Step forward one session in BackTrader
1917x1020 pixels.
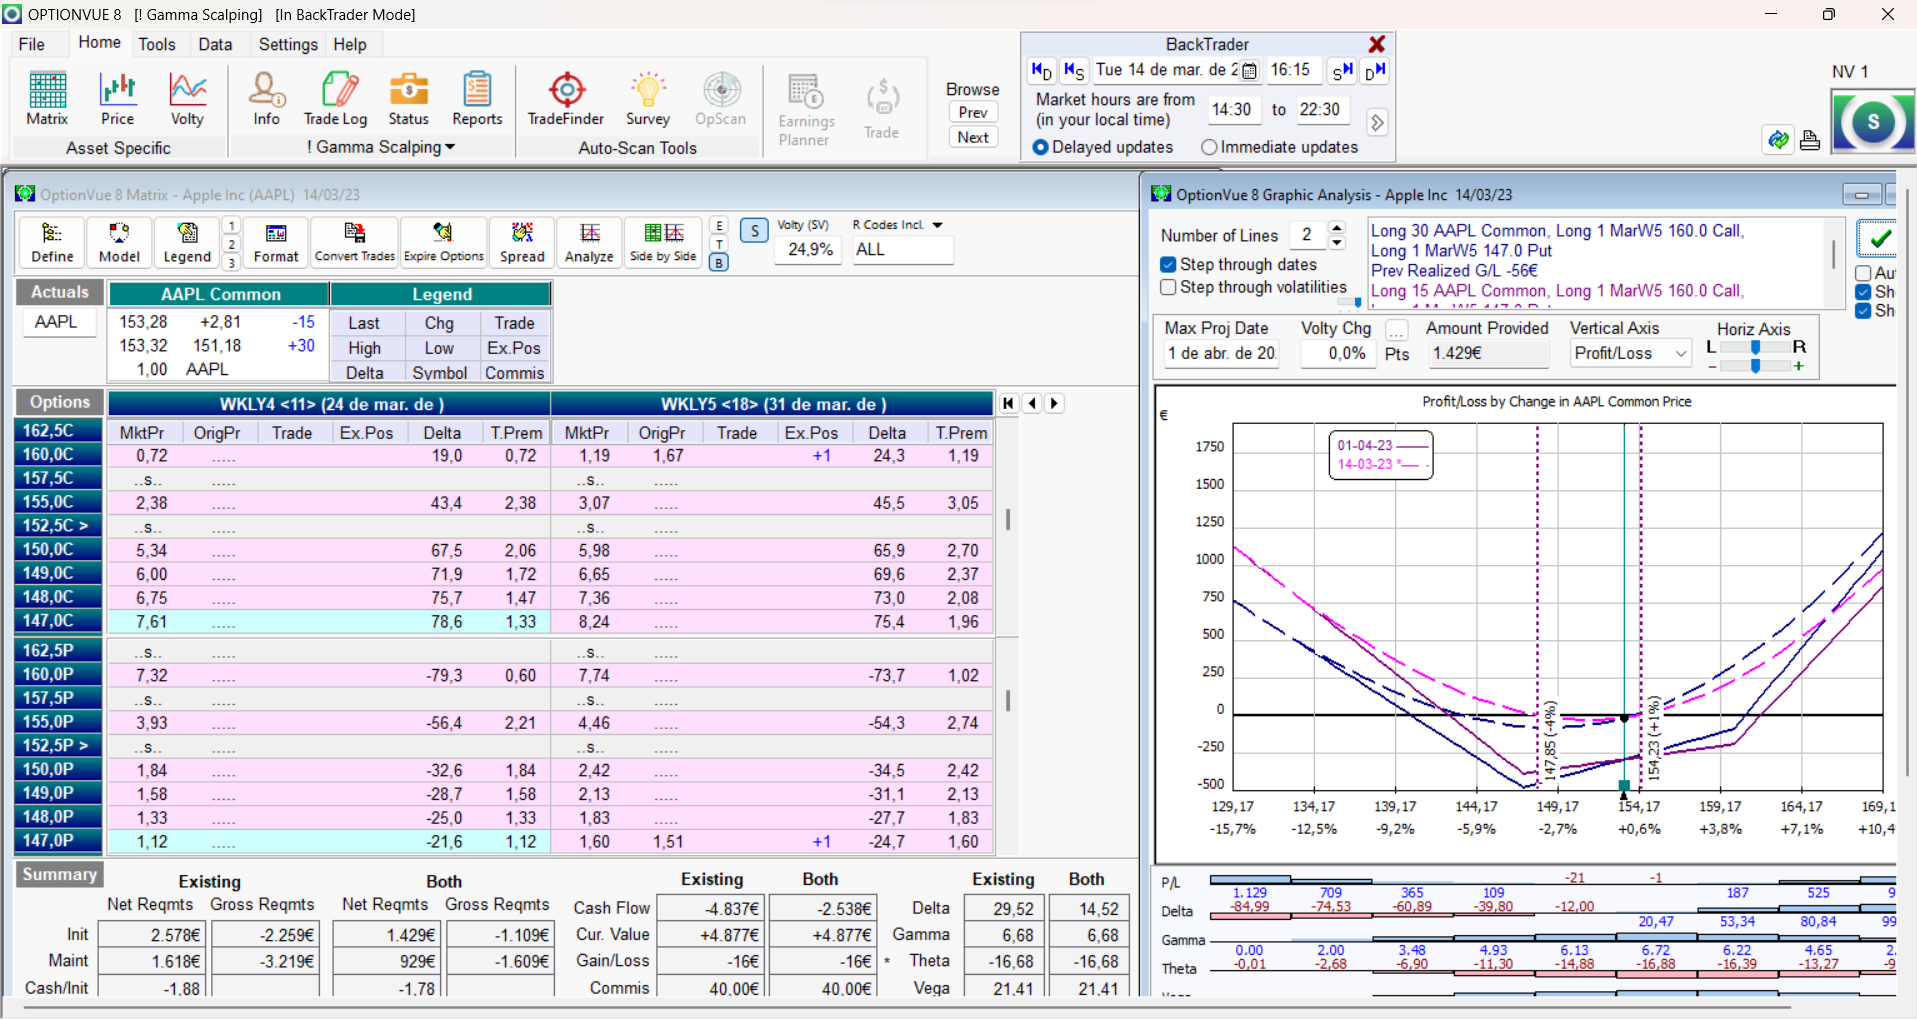[1342, 70]
